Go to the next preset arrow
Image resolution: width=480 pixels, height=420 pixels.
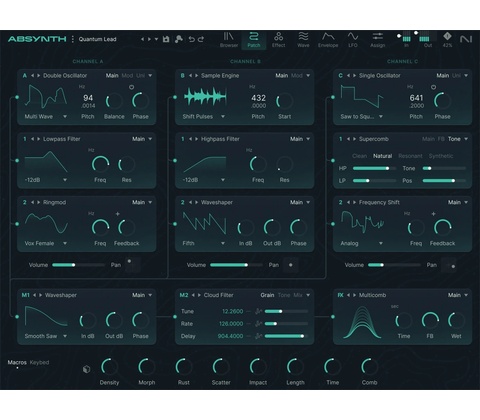click(149, 39)
